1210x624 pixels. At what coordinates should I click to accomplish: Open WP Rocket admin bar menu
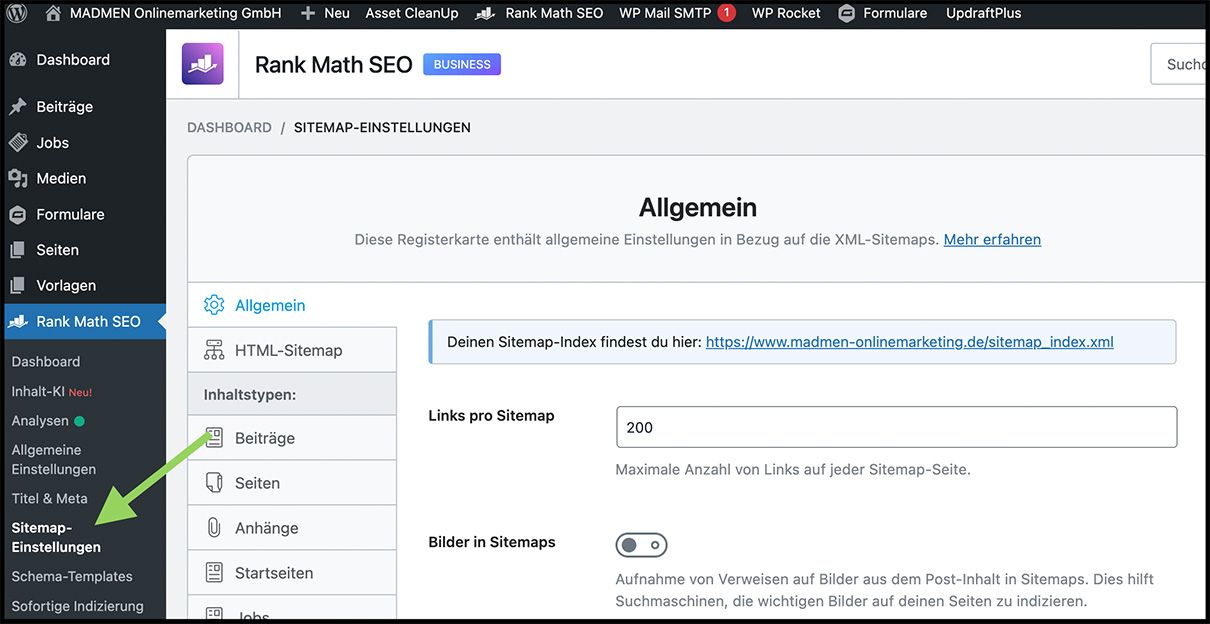pos(786,13)
